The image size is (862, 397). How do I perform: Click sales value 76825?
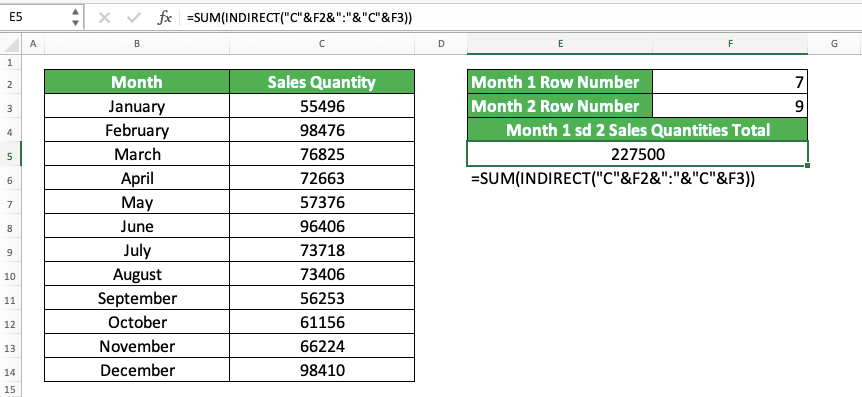tap(322, 154)
